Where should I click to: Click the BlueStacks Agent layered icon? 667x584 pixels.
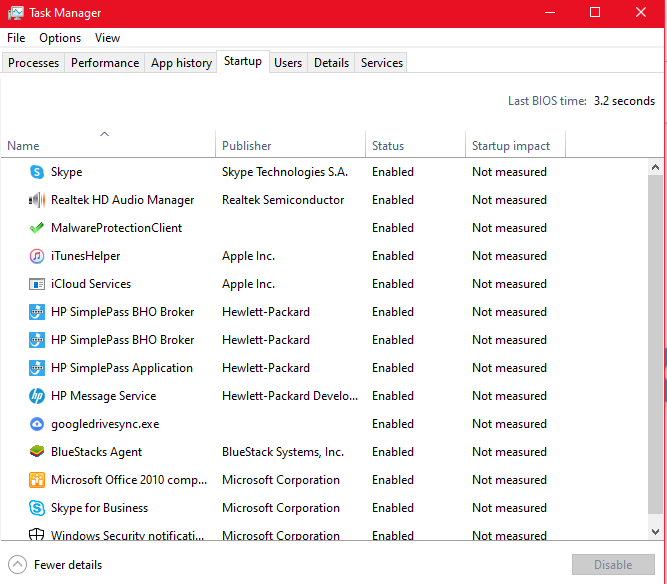tap(37, 451)
